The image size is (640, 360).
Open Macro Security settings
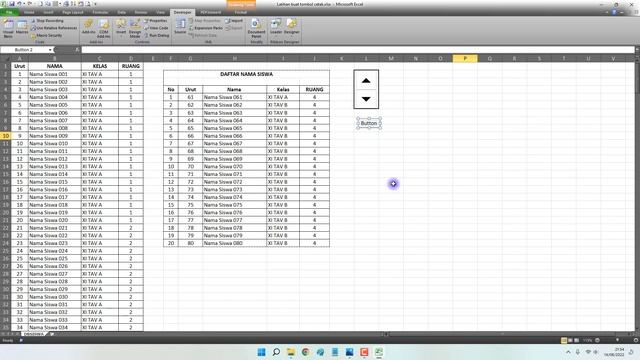46,36
